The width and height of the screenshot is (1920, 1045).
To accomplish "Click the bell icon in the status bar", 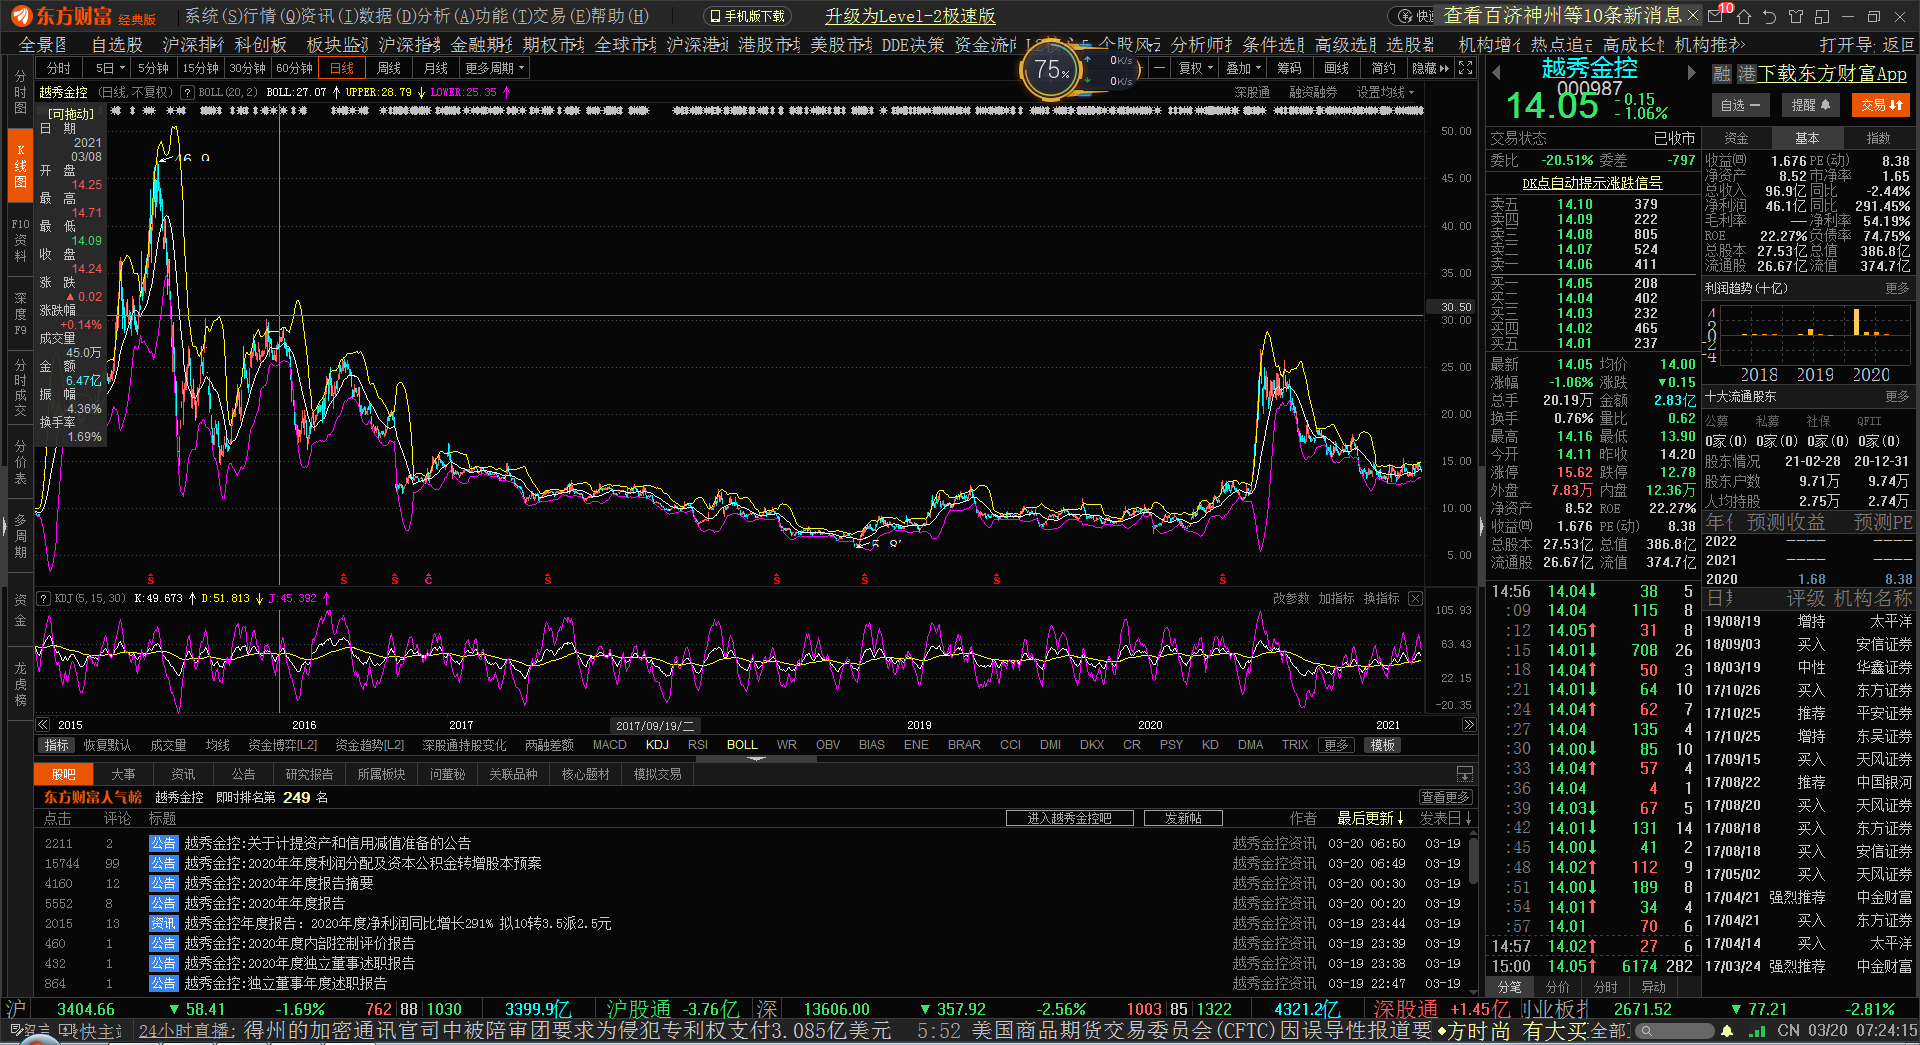I will coord(1727,1030).
